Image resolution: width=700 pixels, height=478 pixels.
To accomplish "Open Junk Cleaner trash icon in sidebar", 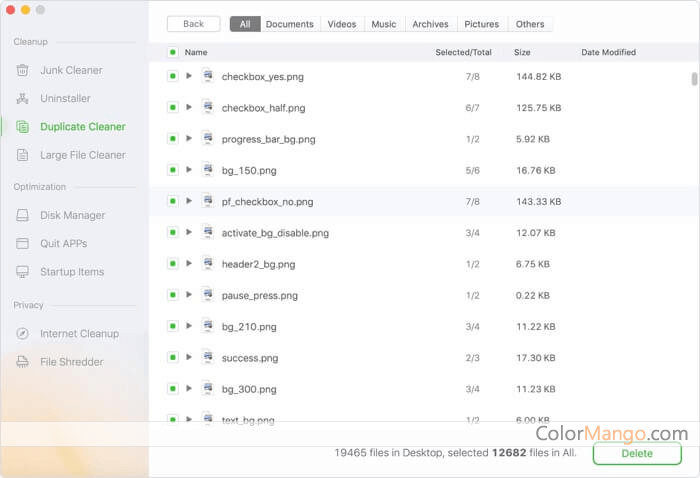I will (x=22, y=70).
